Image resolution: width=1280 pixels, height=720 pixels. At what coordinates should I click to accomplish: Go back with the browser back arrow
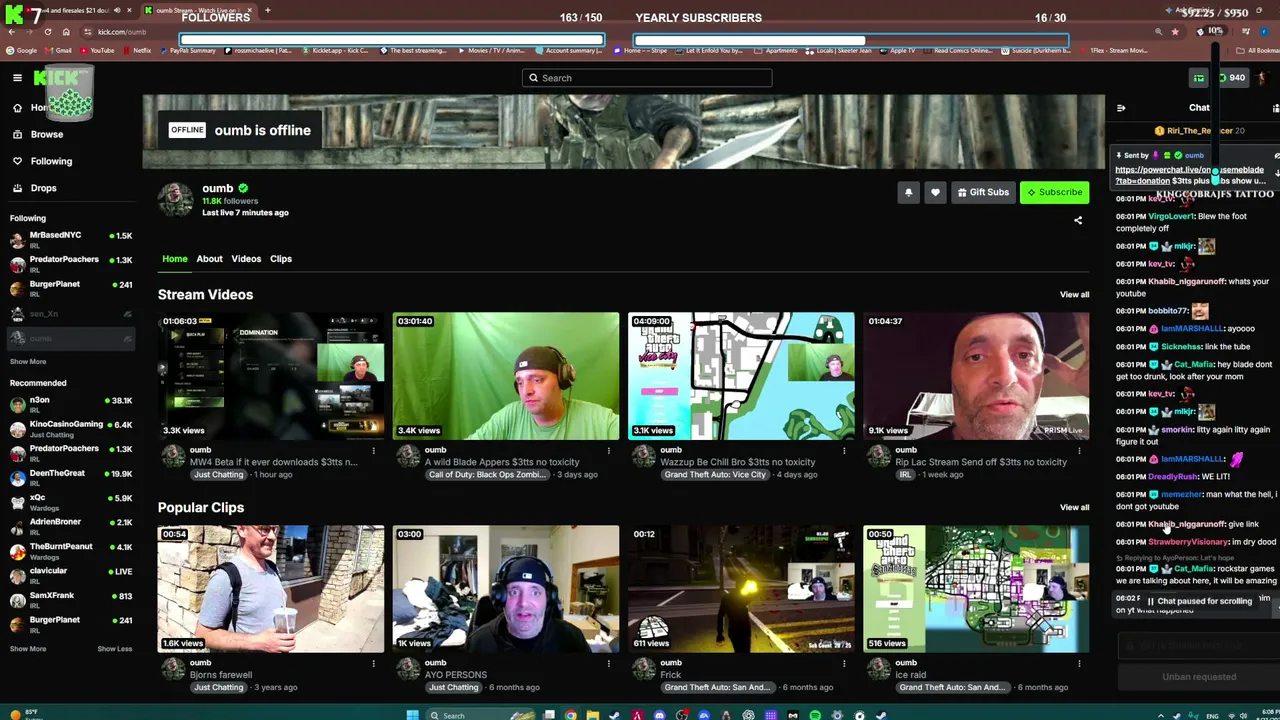point(10,32)
